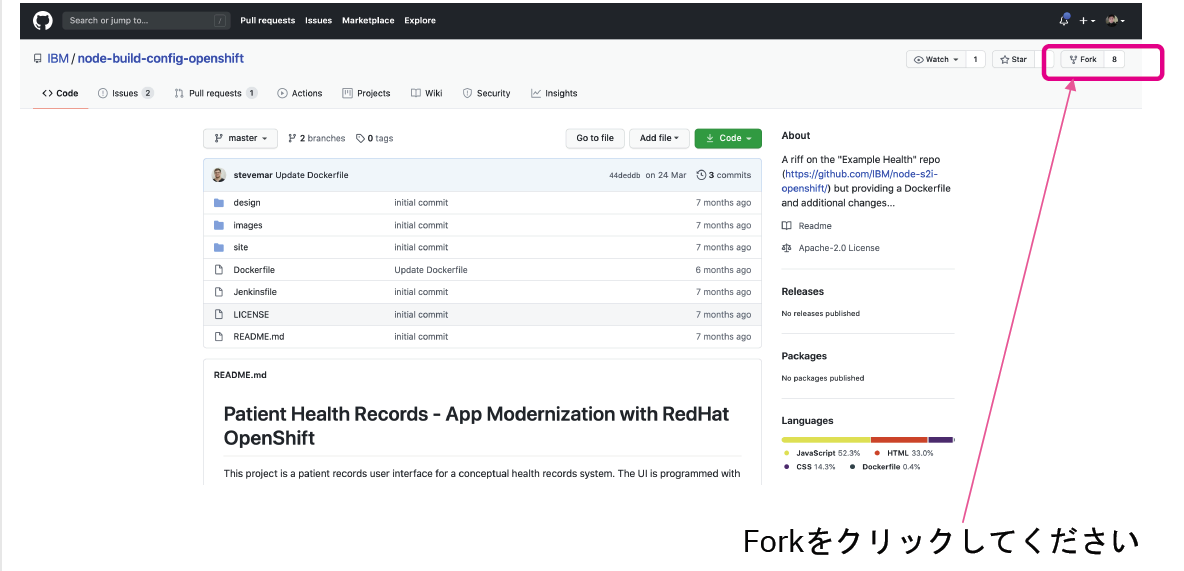Open the Packages heading link

pyautogui.click(x=804, y=356)
